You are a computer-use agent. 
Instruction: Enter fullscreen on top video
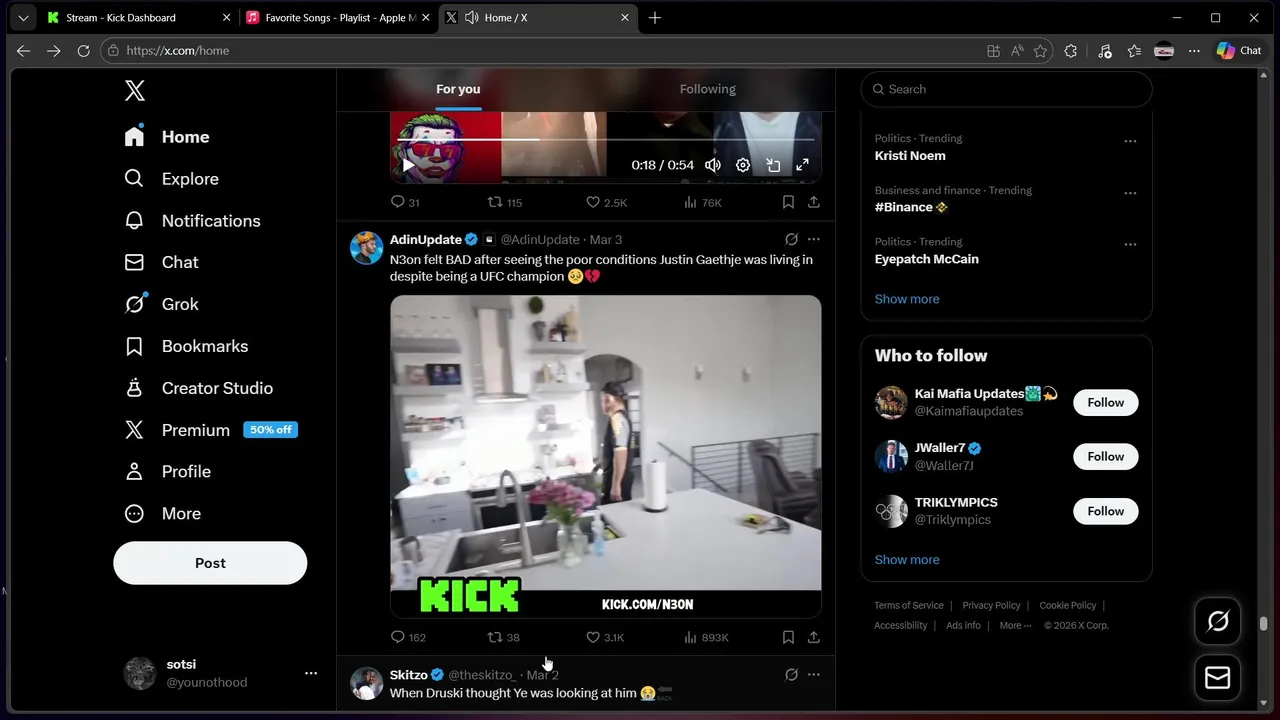[802, 165]
